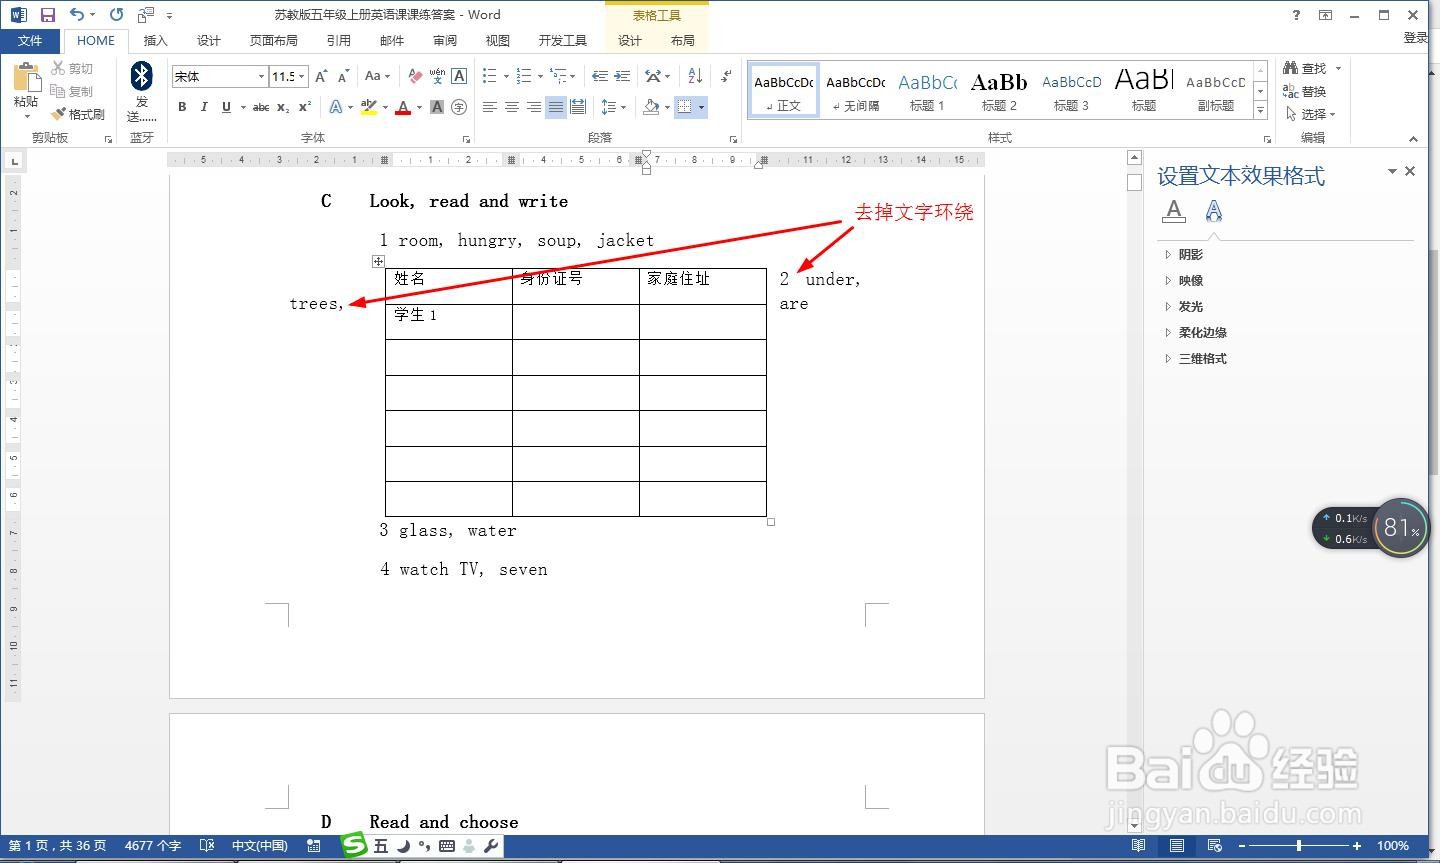Click the bullet list icon
This screenshot has height=863, width=1440.
tap(489, 76)
